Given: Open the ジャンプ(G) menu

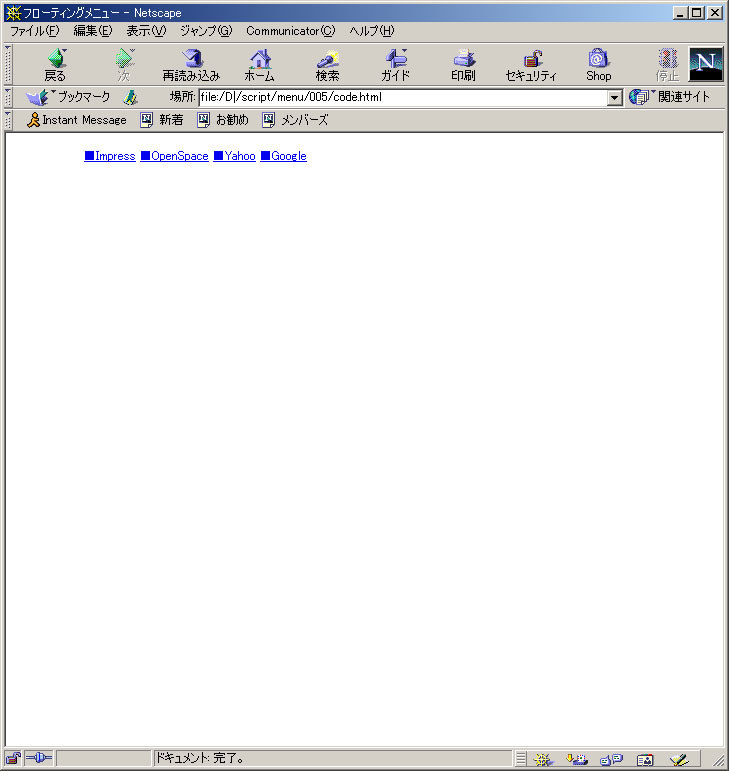Looking at the screenshot, I should point(206,31).
